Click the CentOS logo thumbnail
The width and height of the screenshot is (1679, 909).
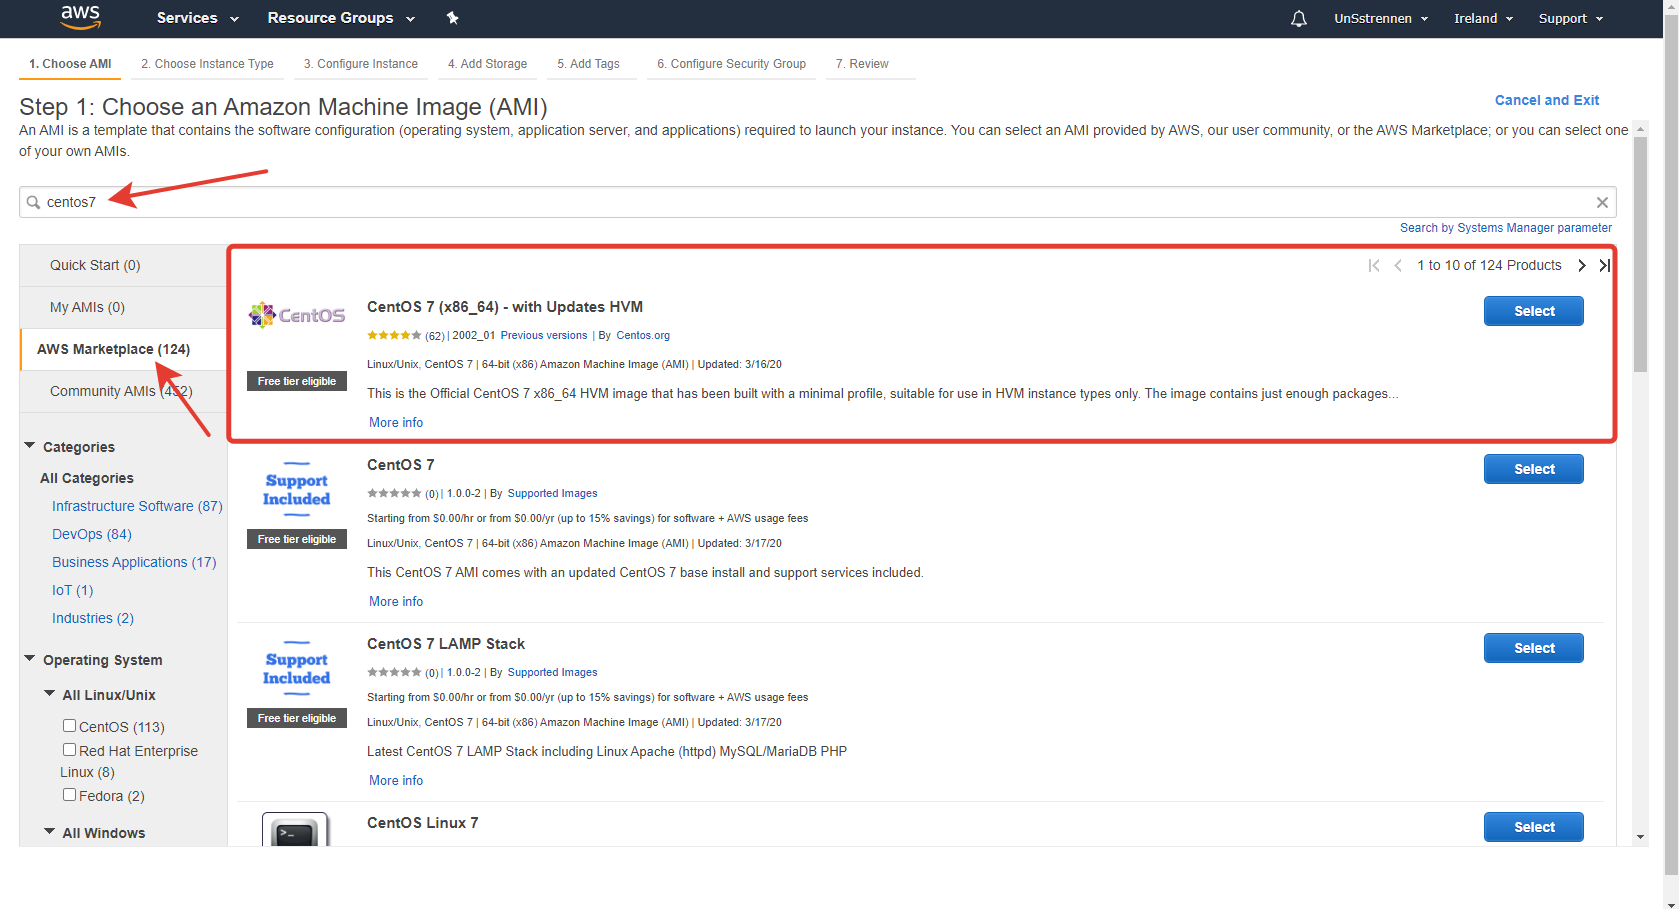point(297,315)
